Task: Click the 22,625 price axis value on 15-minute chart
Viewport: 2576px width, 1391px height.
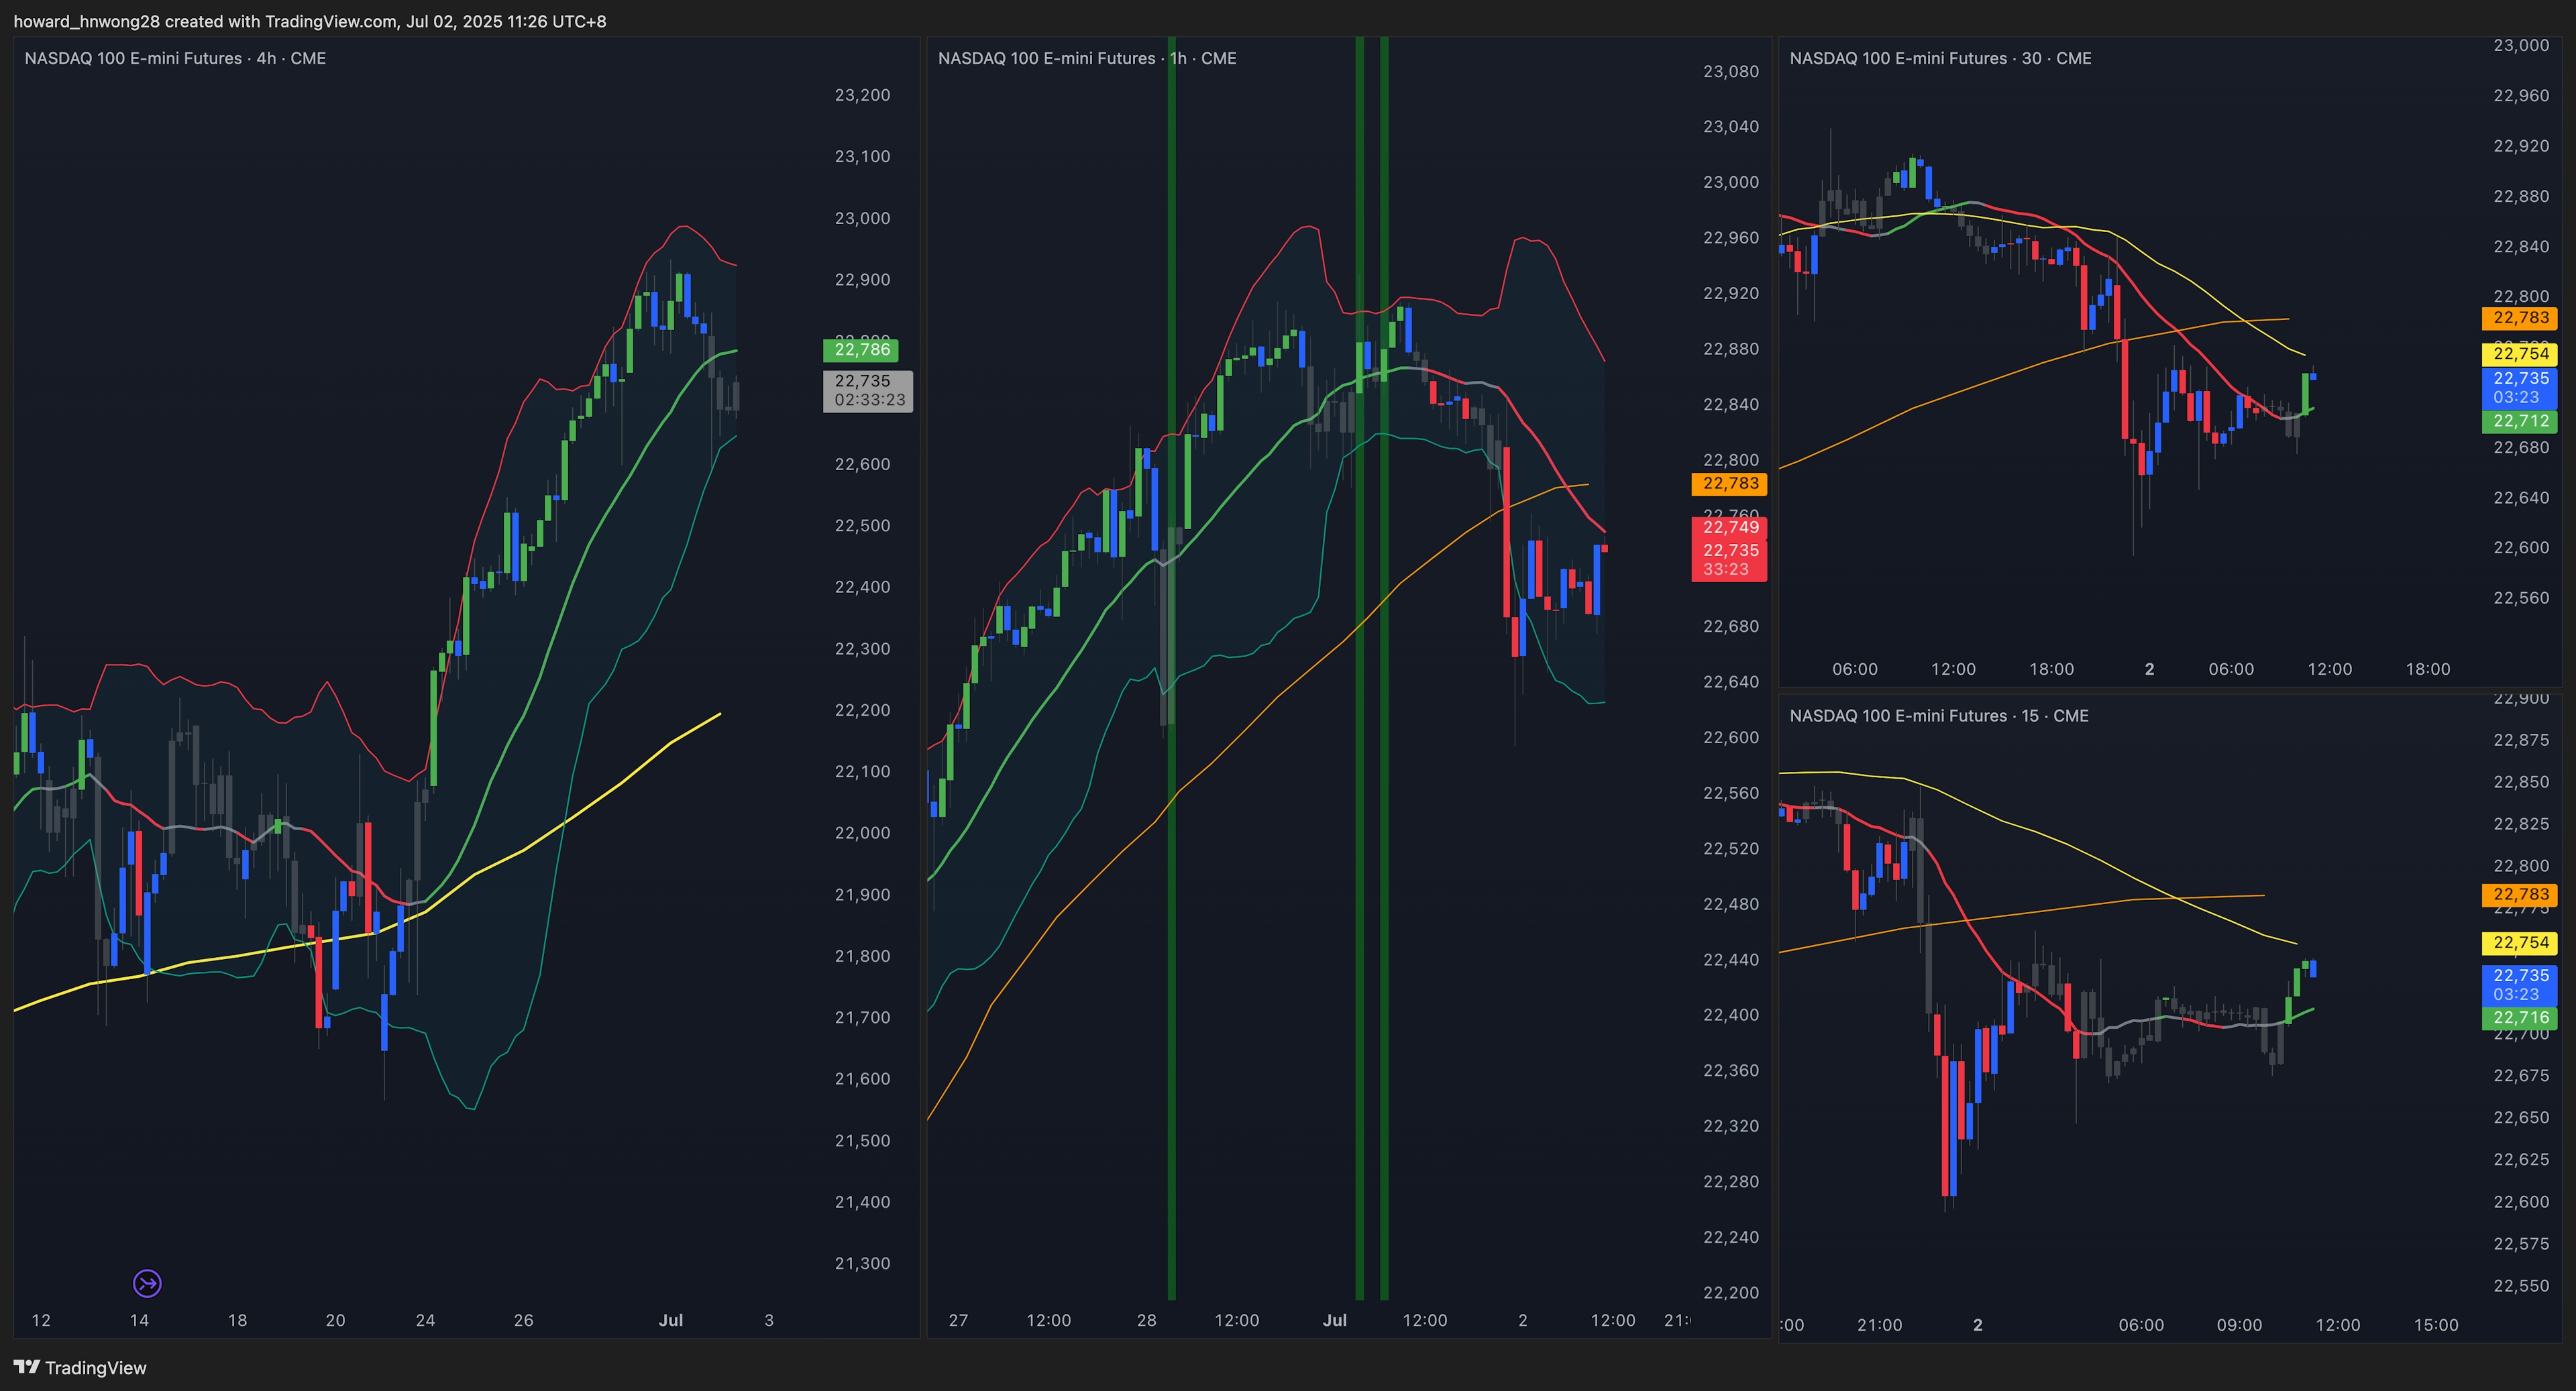Action: tap(2521, 1160)
